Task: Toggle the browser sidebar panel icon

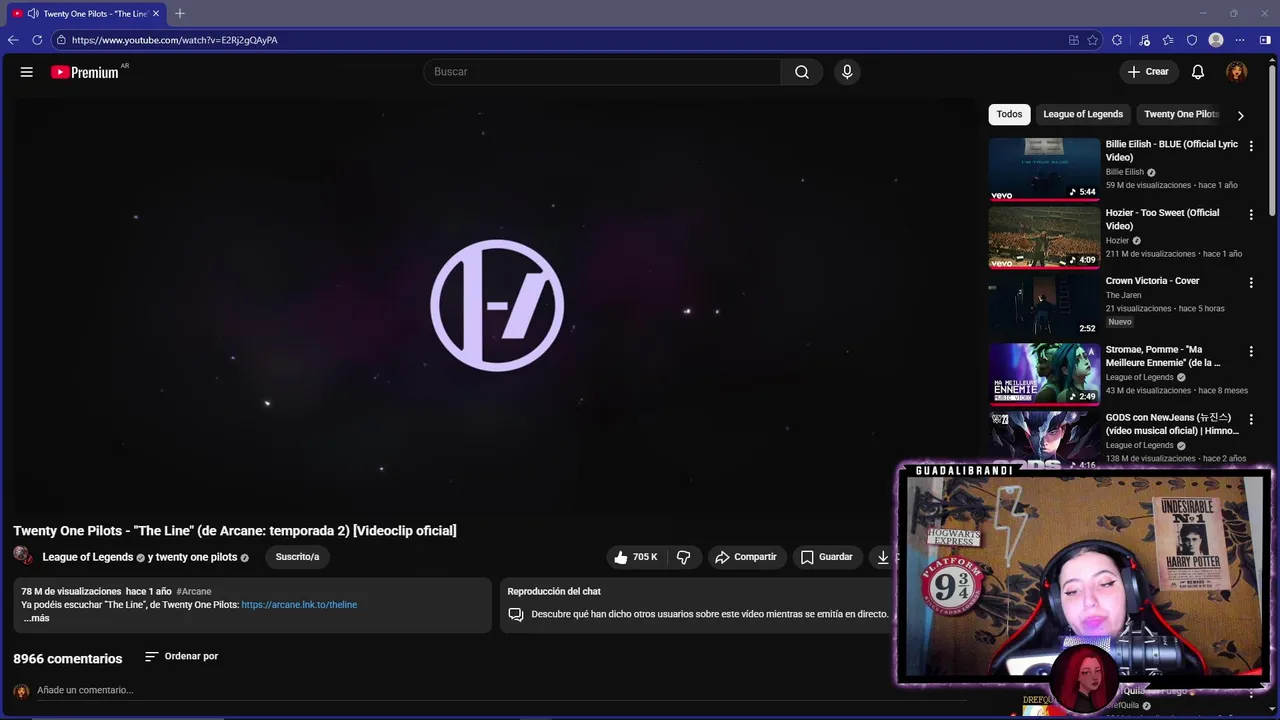Action: tap(1265, 40)
